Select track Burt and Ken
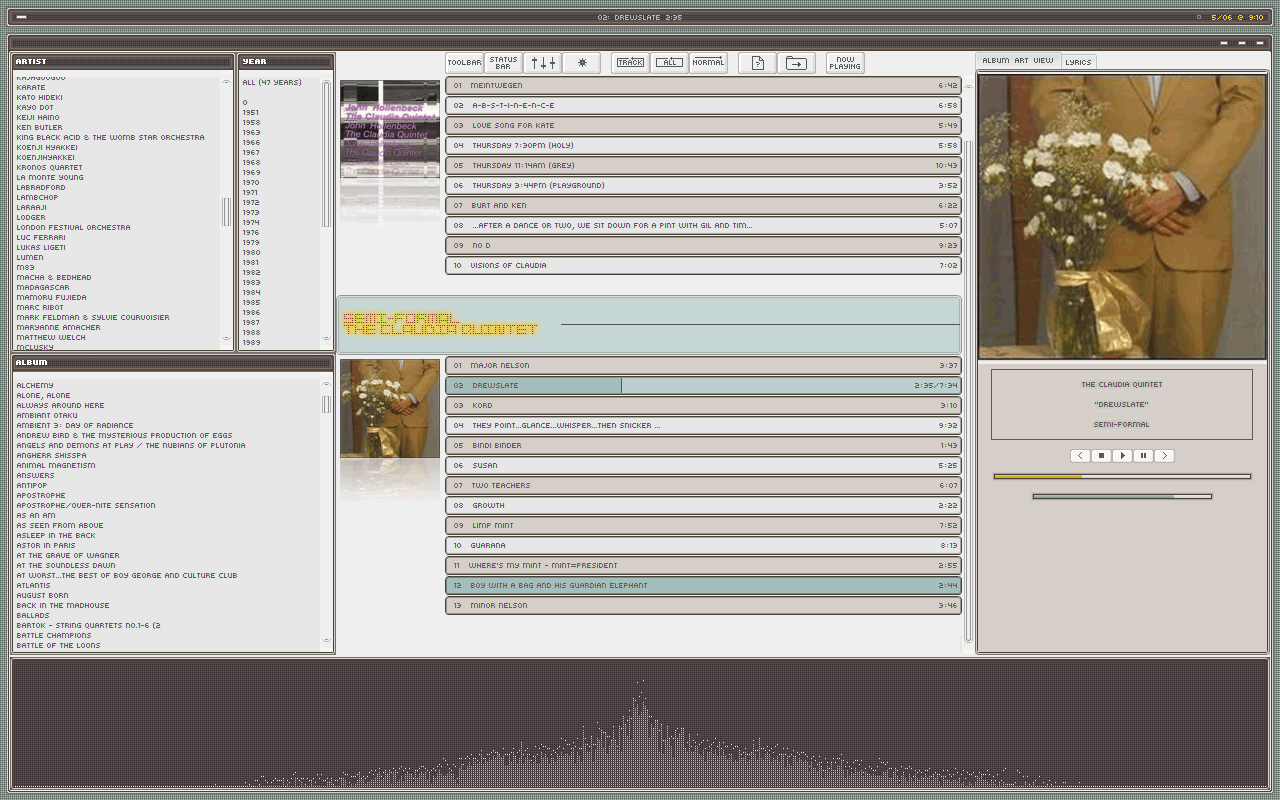Screen dimensions: 1280x800 pos(703,205)
